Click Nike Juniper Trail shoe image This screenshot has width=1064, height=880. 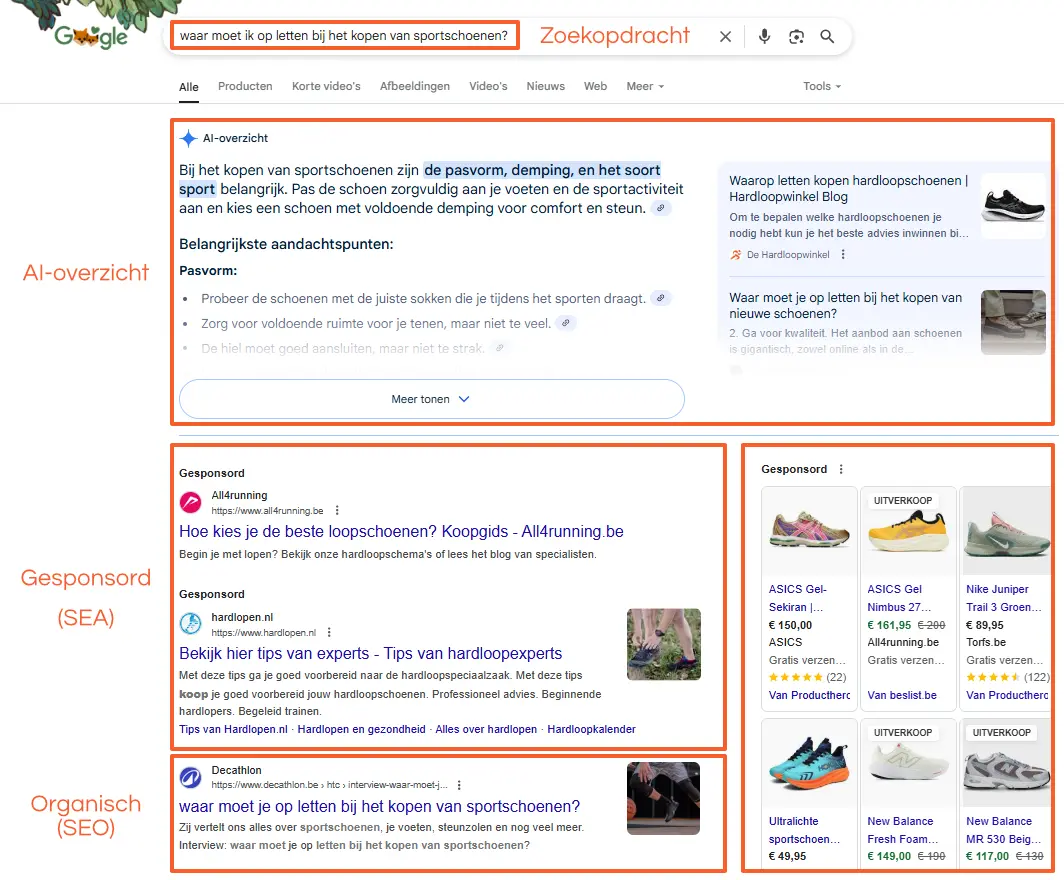click(x=1007, y=531)
